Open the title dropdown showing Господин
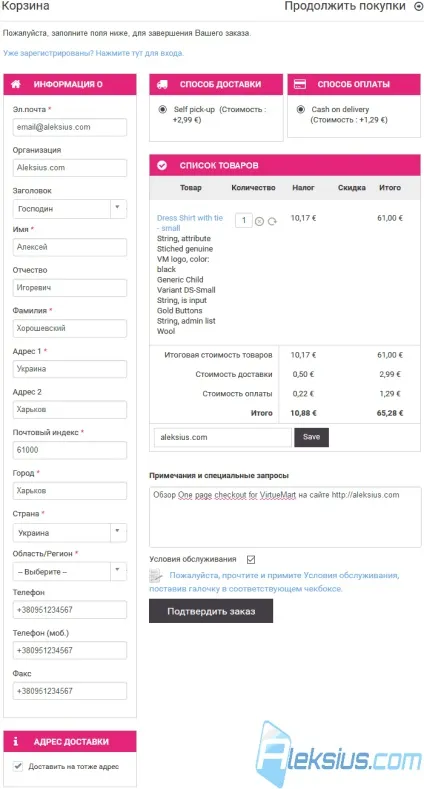The height and width of the screenshot is (789, 424). 69,209
